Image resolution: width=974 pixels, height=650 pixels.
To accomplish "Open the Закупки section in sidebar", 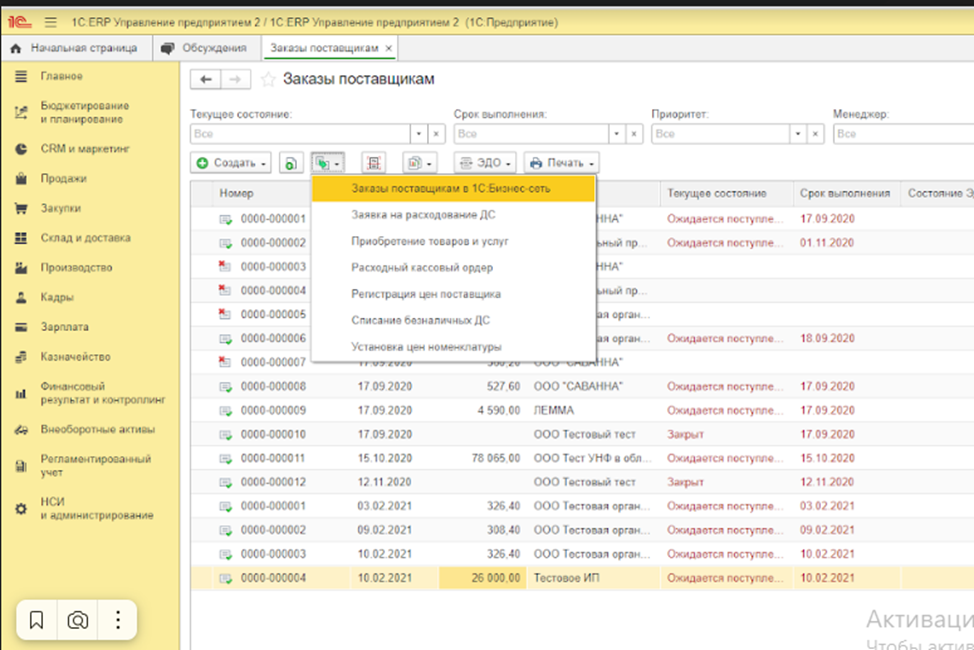I will (61, 208).
